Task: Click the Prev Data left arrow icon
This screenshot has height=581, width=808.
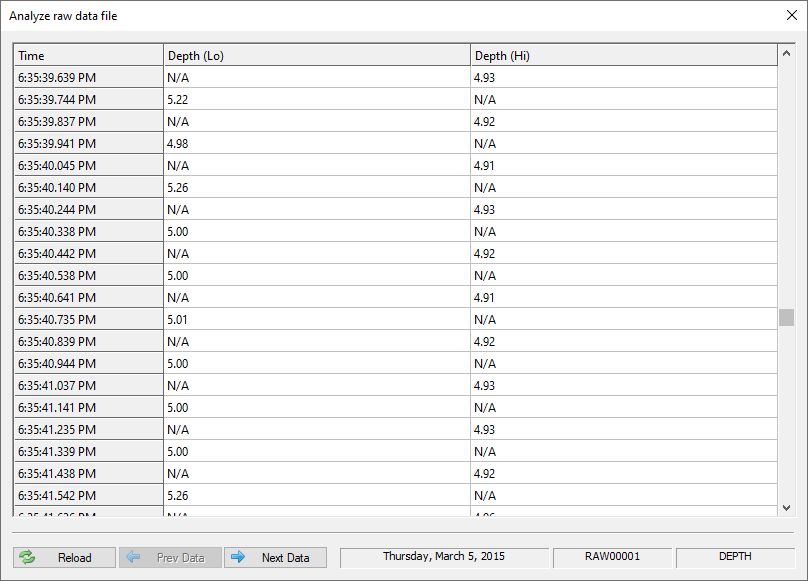Action: pyautogui.click(x=133, y=557)
